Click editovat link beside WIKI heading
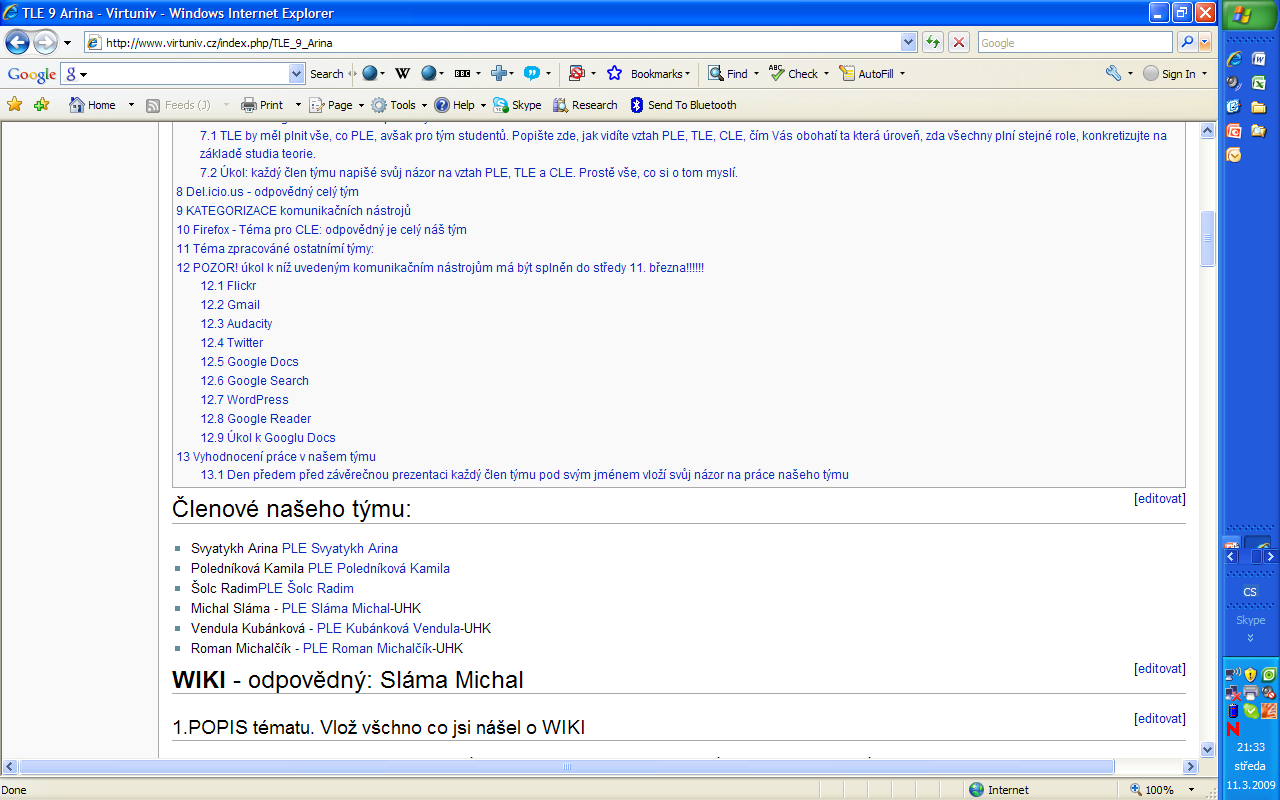 pos(1160,668)
